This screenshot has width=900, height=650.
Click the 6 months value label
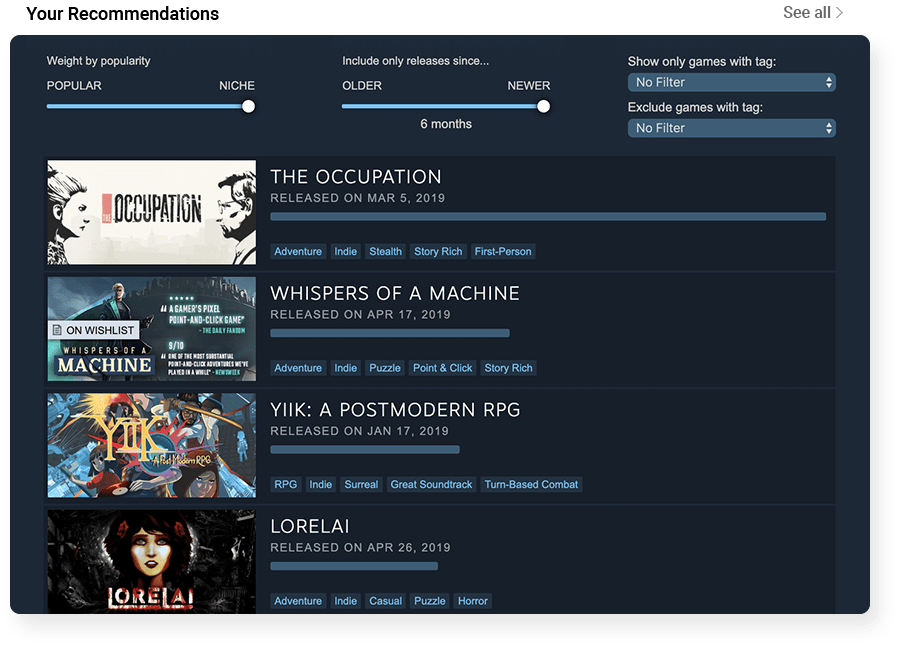tap(446, 124)
